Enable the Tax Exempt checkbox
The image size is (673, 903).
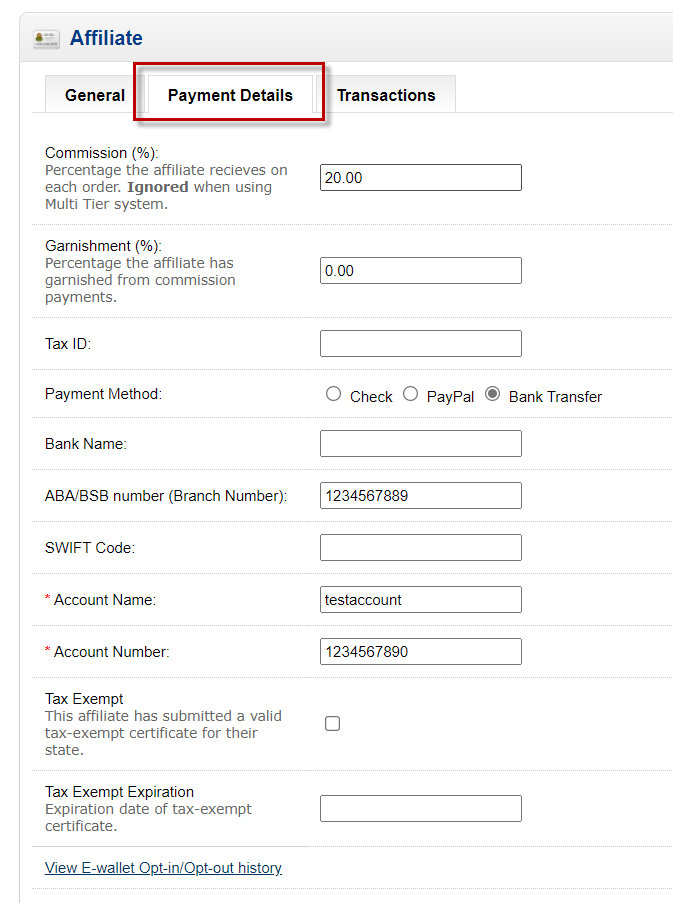tap(332, 723)
